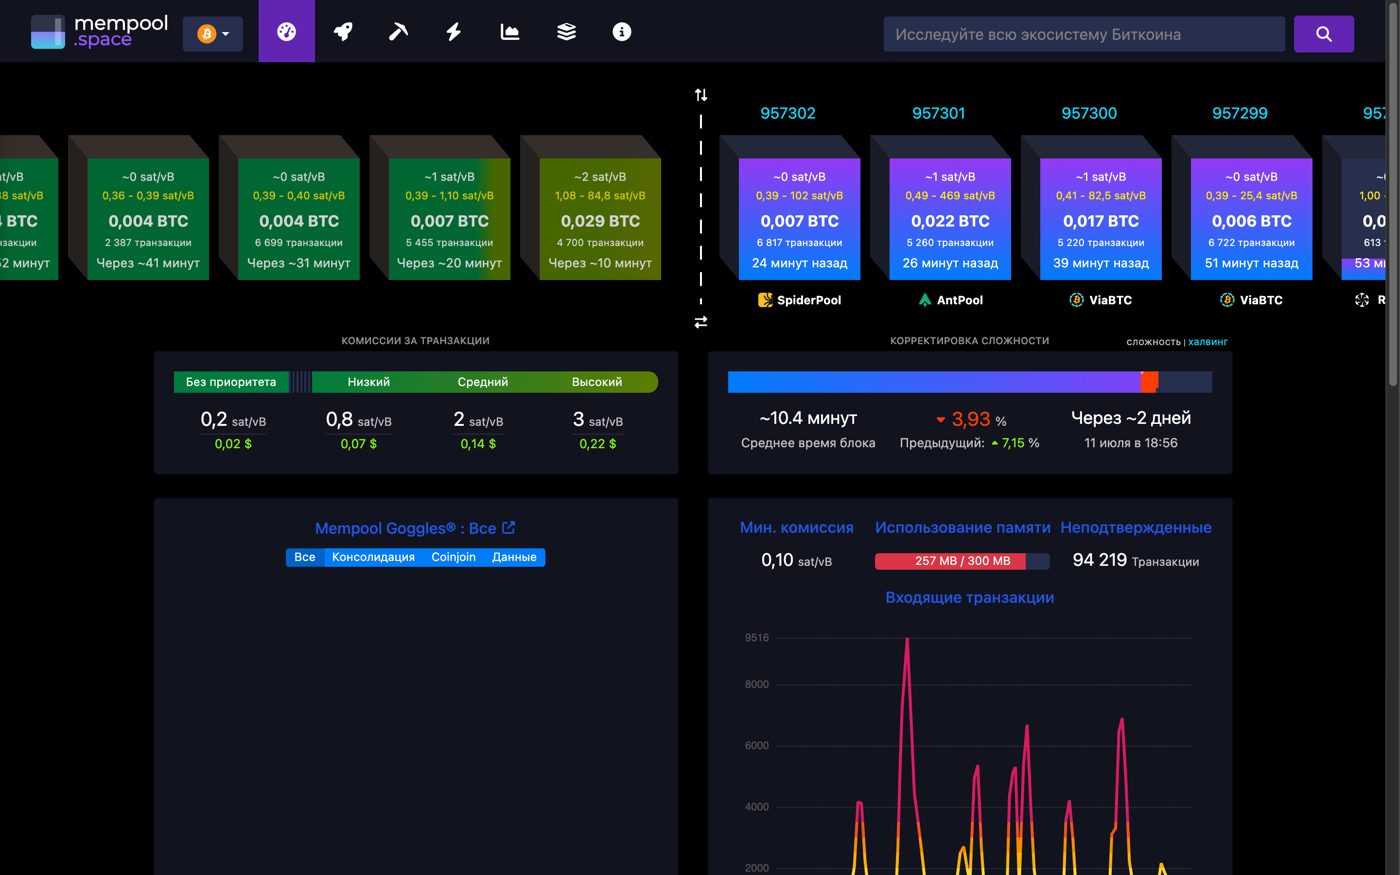Open mempool block arriving in ~41 minutes
1400x875 pixels.
[148, 218]
